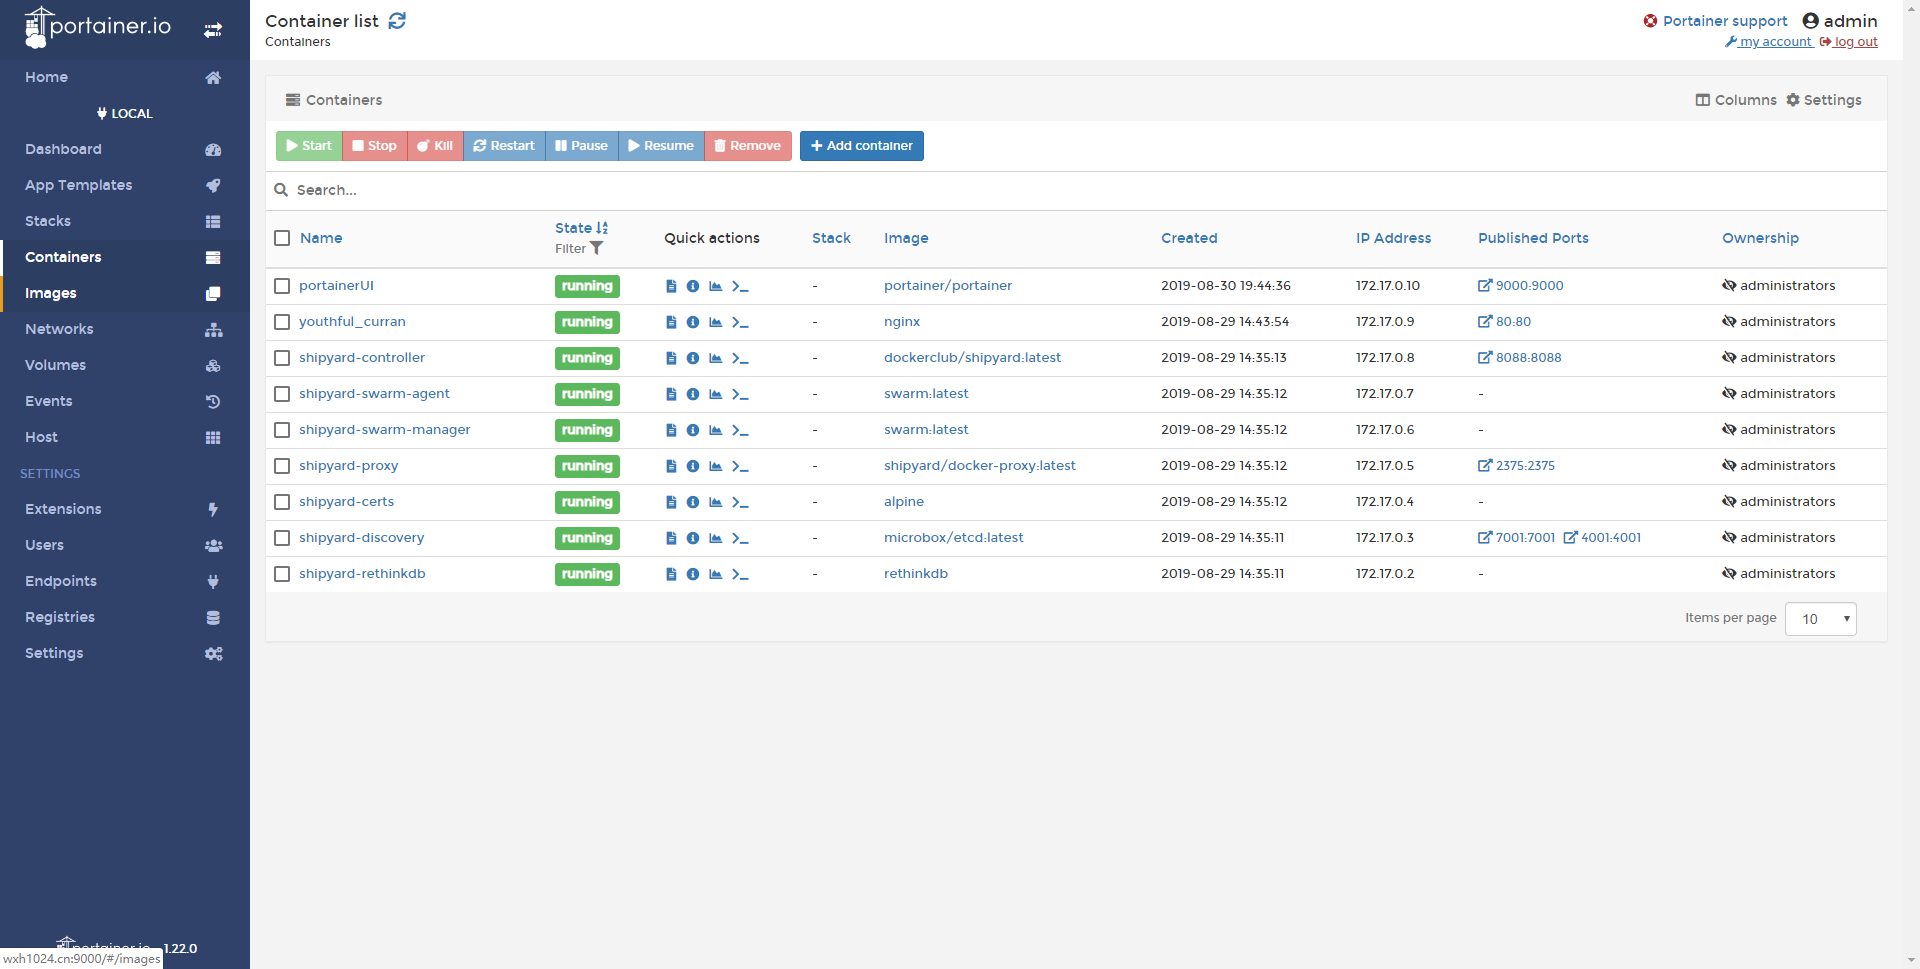Screen dimensions: 1920x969
Task: Open Images in sidebar menu
Action: (125, 293)
